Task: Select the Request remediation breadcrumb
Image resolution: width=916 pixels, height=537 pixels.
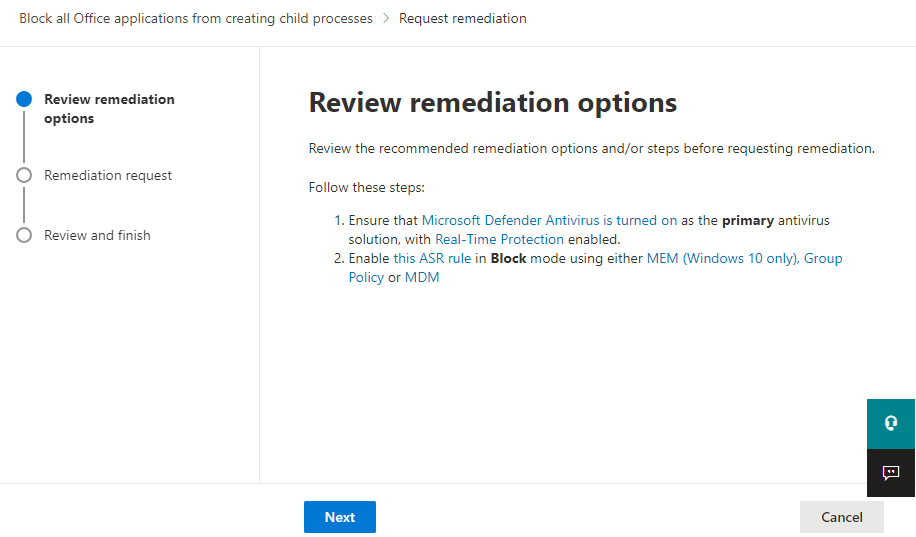Action: (462, 18)
